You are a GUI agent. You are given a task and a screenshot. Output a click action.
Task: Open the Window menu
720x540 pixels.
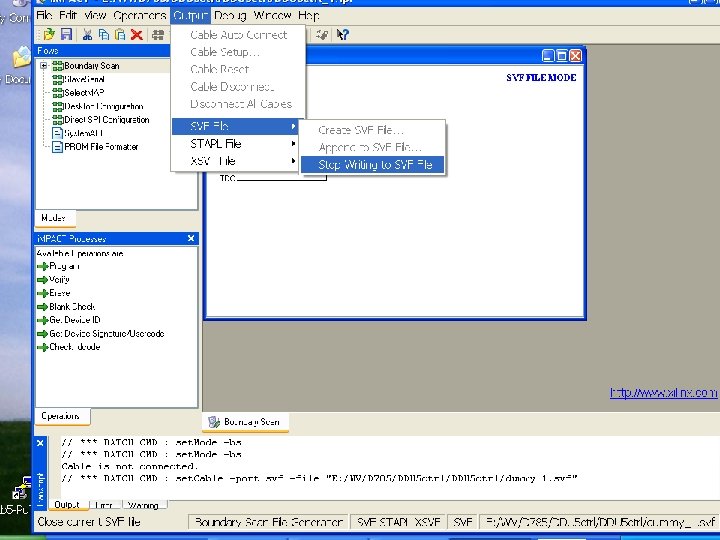coord(272,16)
